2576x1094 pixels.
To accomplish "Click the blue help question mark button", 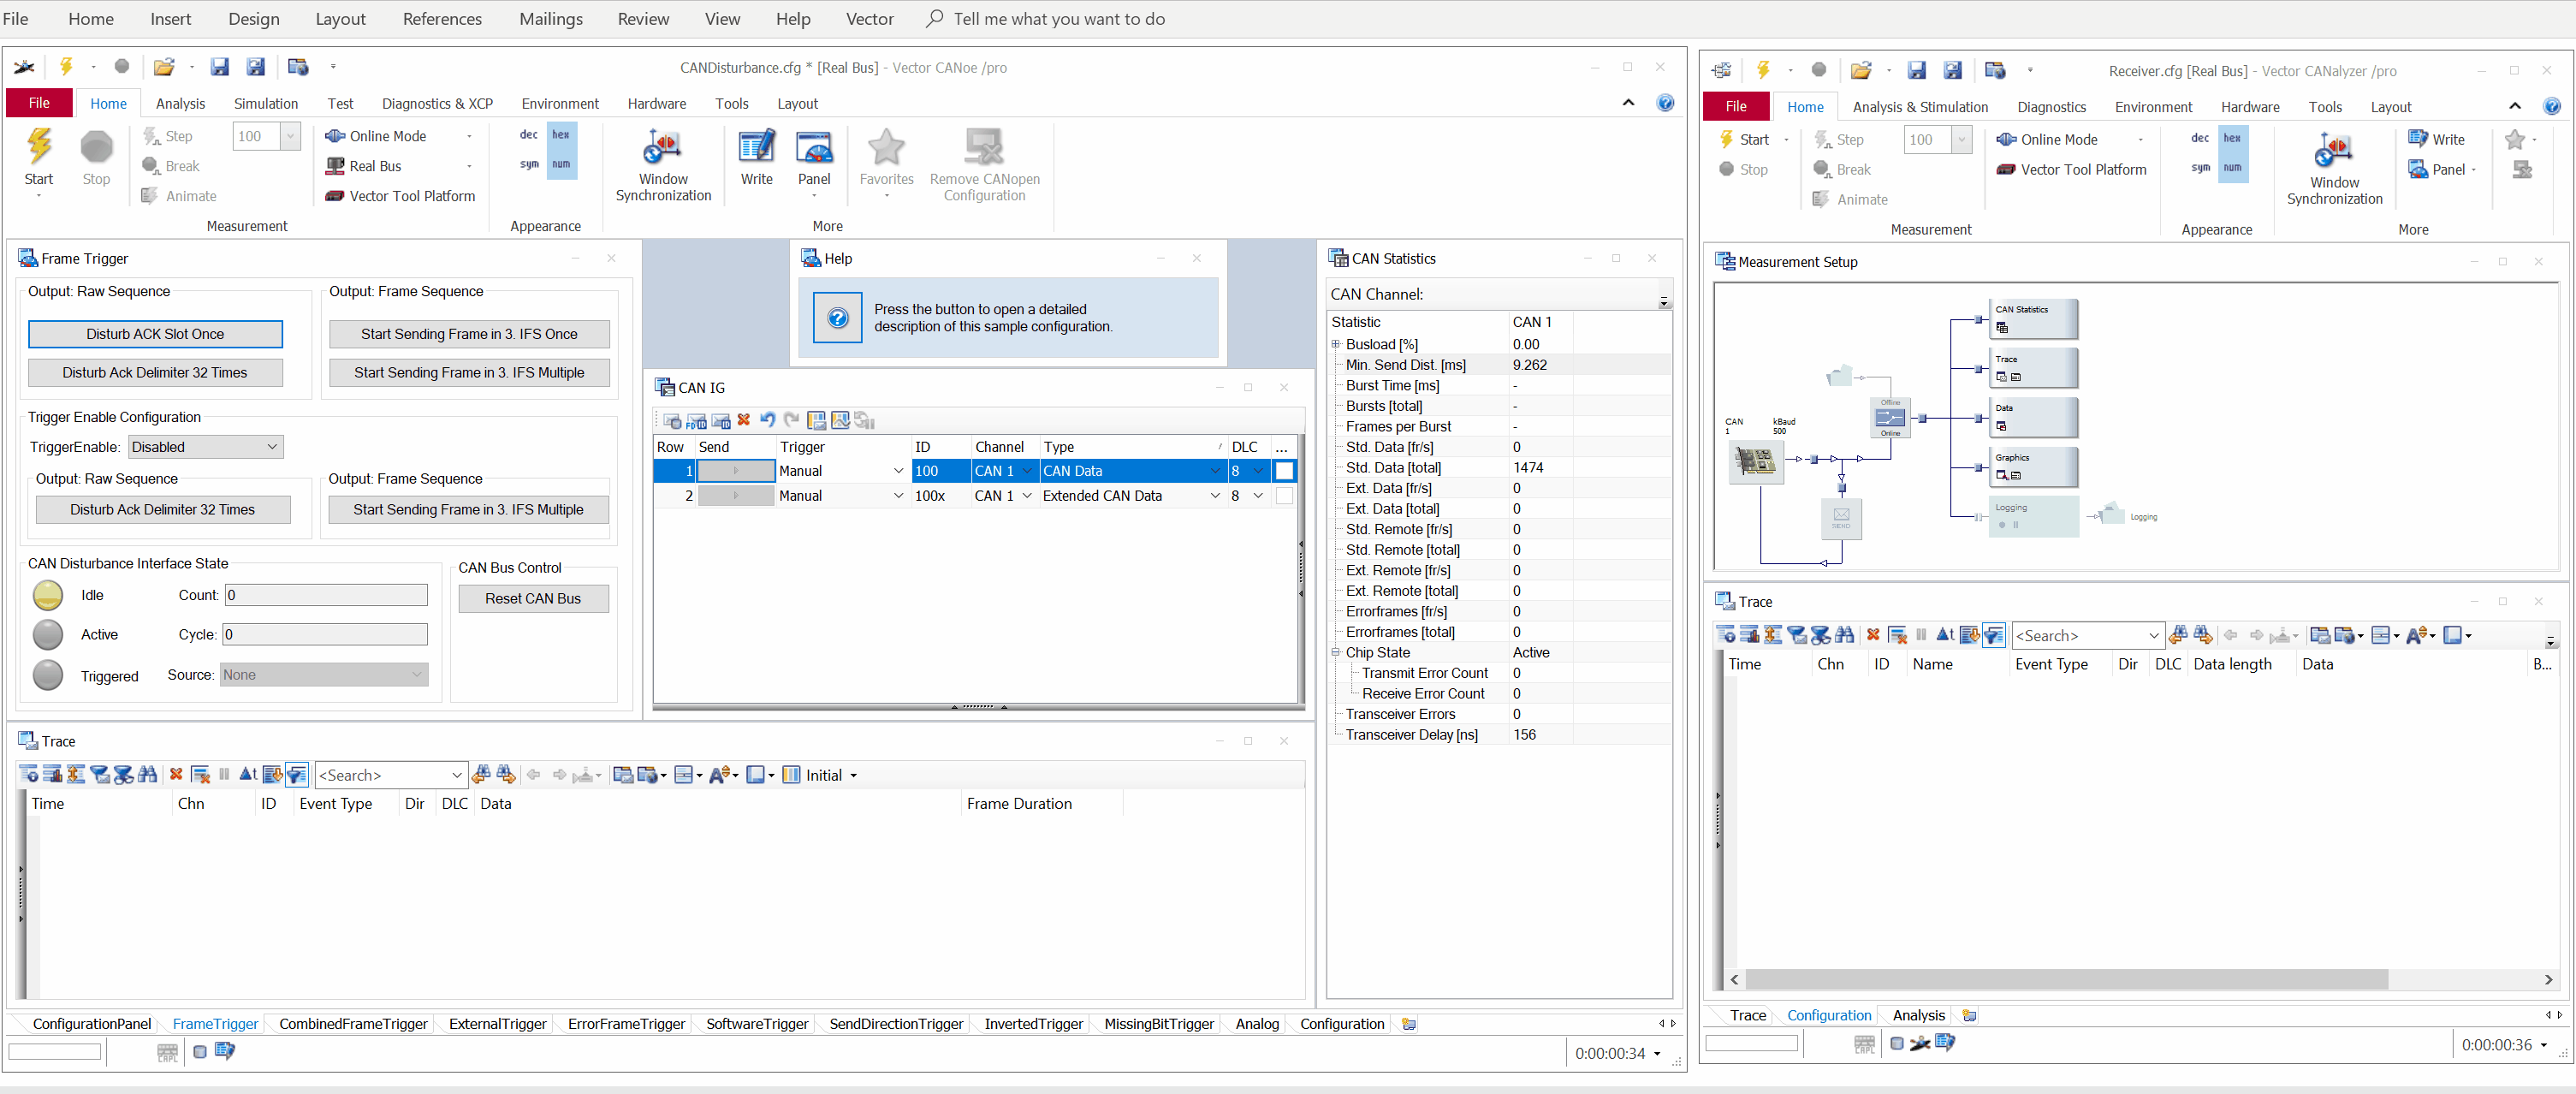I will pyautogui.click(x=837, y=318).
